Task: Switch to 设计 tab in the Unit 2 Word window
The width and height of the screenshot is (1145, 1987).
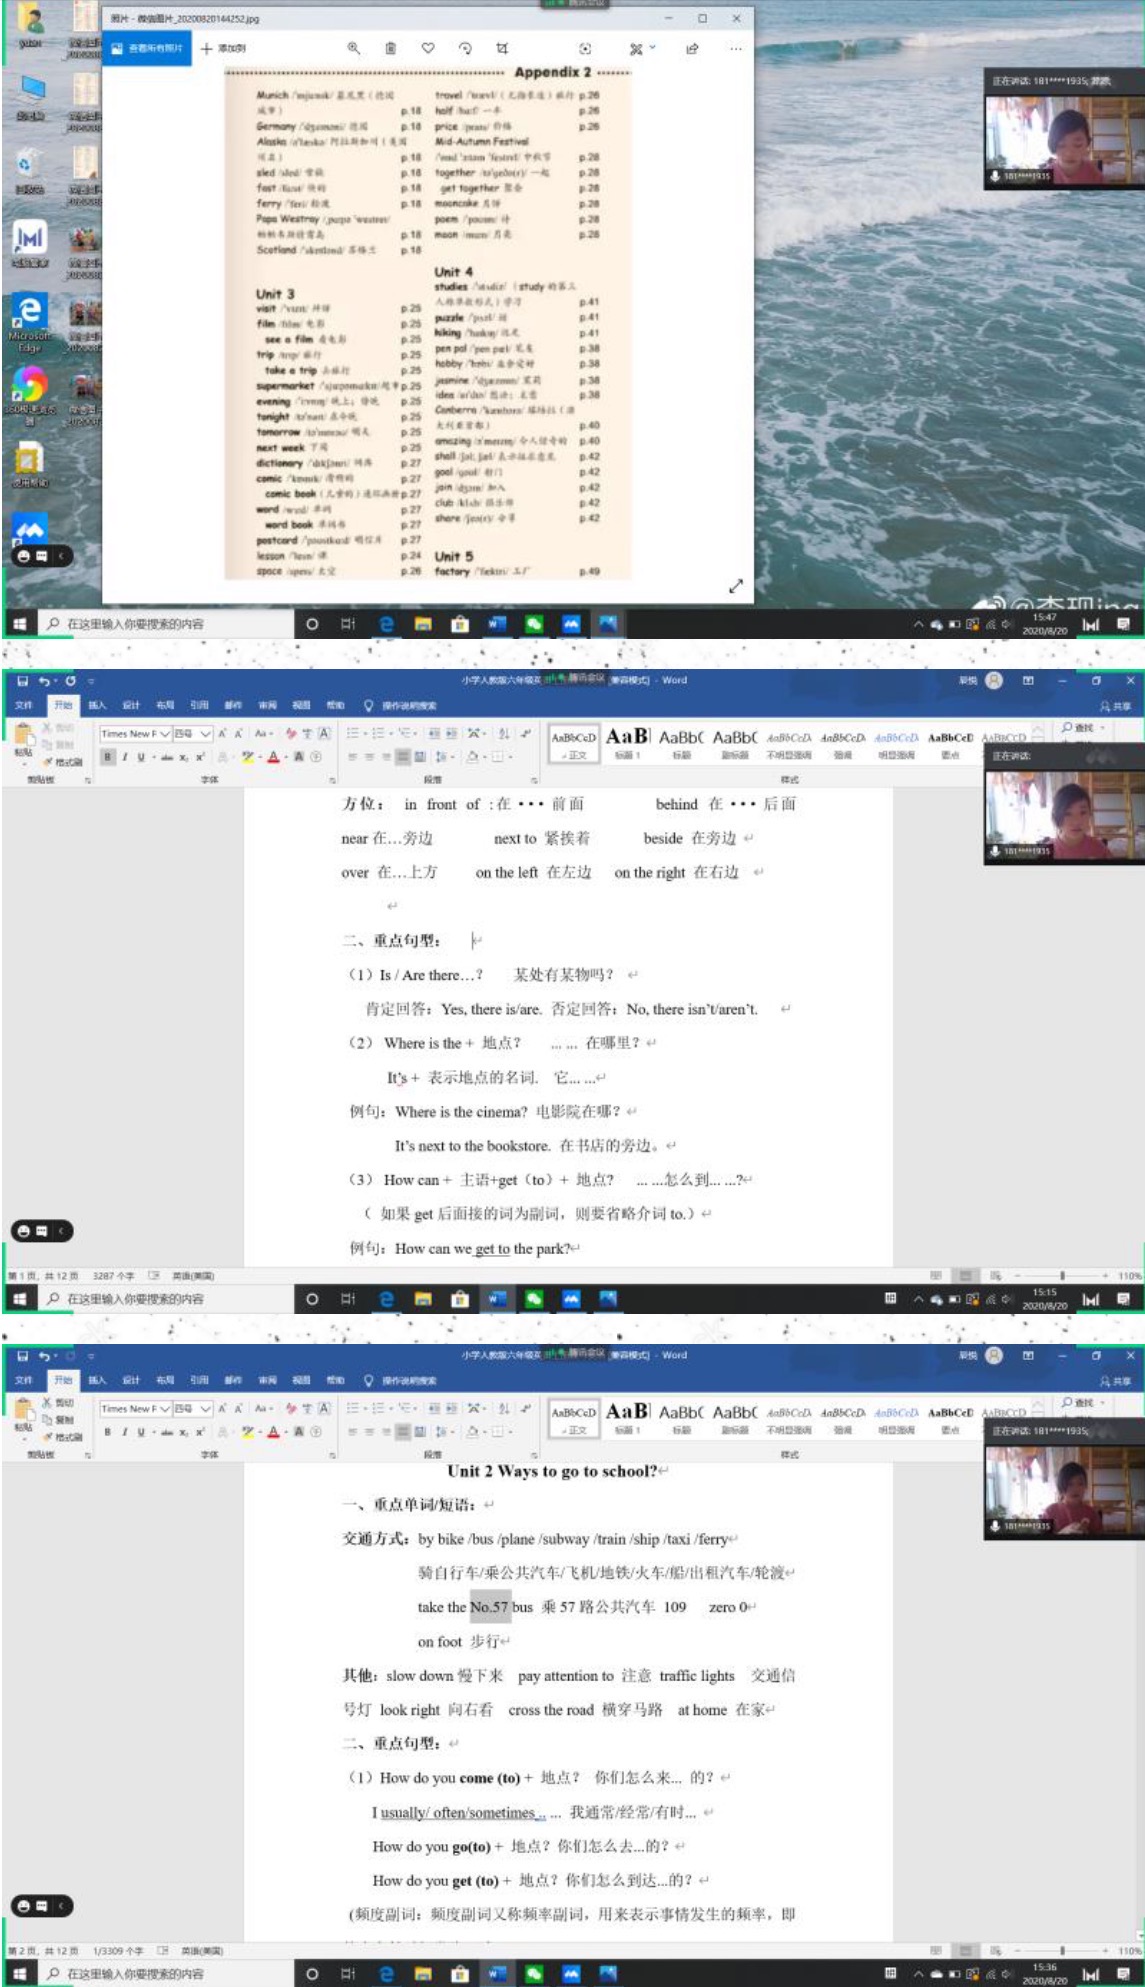Action: (131, 1380)
